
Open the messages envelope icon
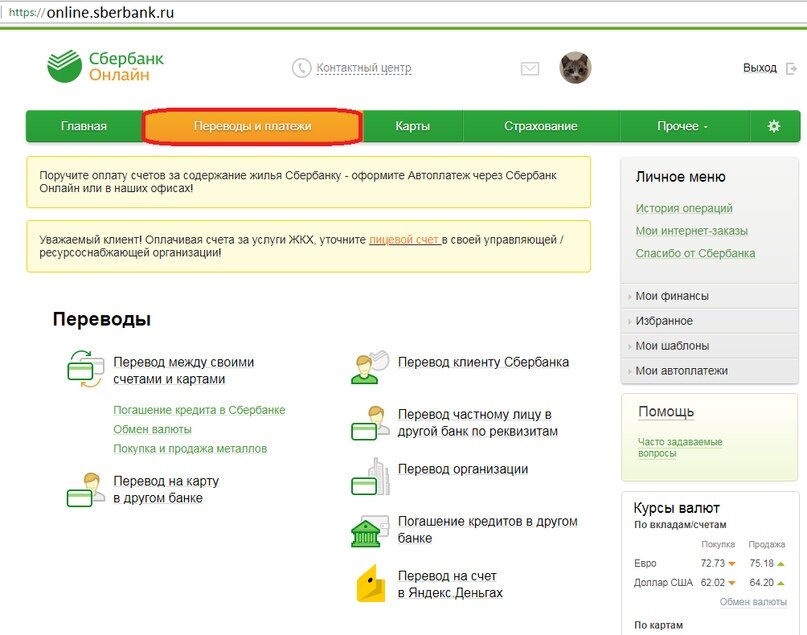coord(530,68)
